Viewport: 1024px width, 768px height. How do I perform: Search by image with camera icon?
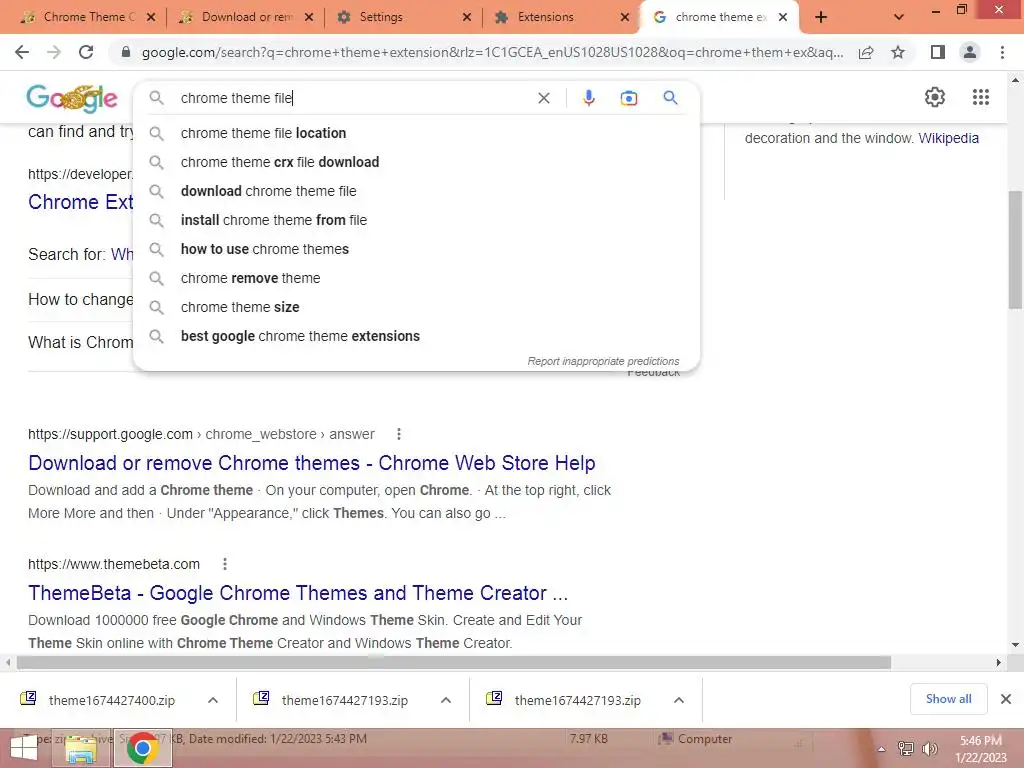[x=628, y=98]
